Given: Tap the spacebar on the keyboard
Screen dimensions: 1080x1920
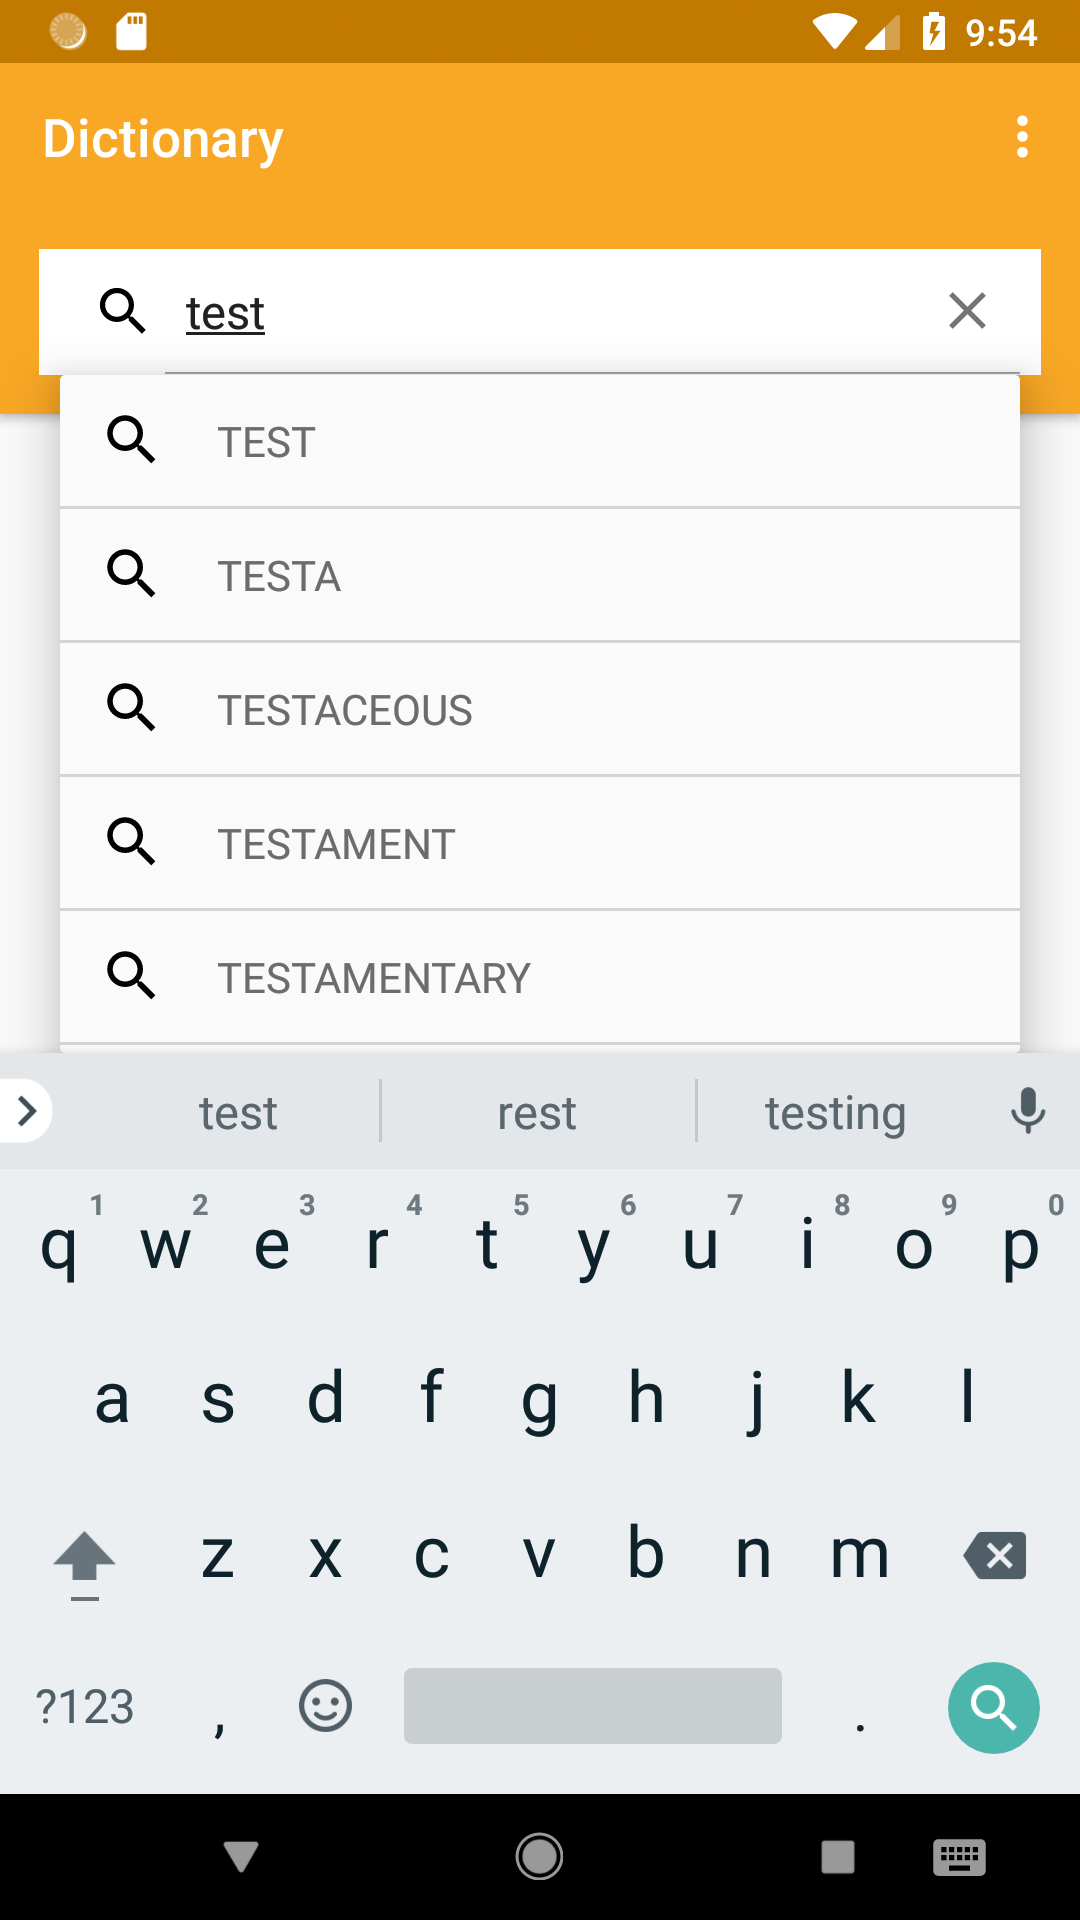Looking at the screenshot, I should [x=593, y=1706].
